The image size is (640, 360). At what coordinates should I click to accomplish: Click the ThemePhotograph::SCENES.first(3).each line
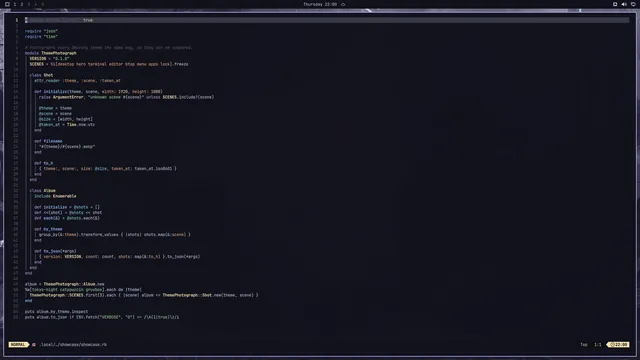[x=144, y=295]
